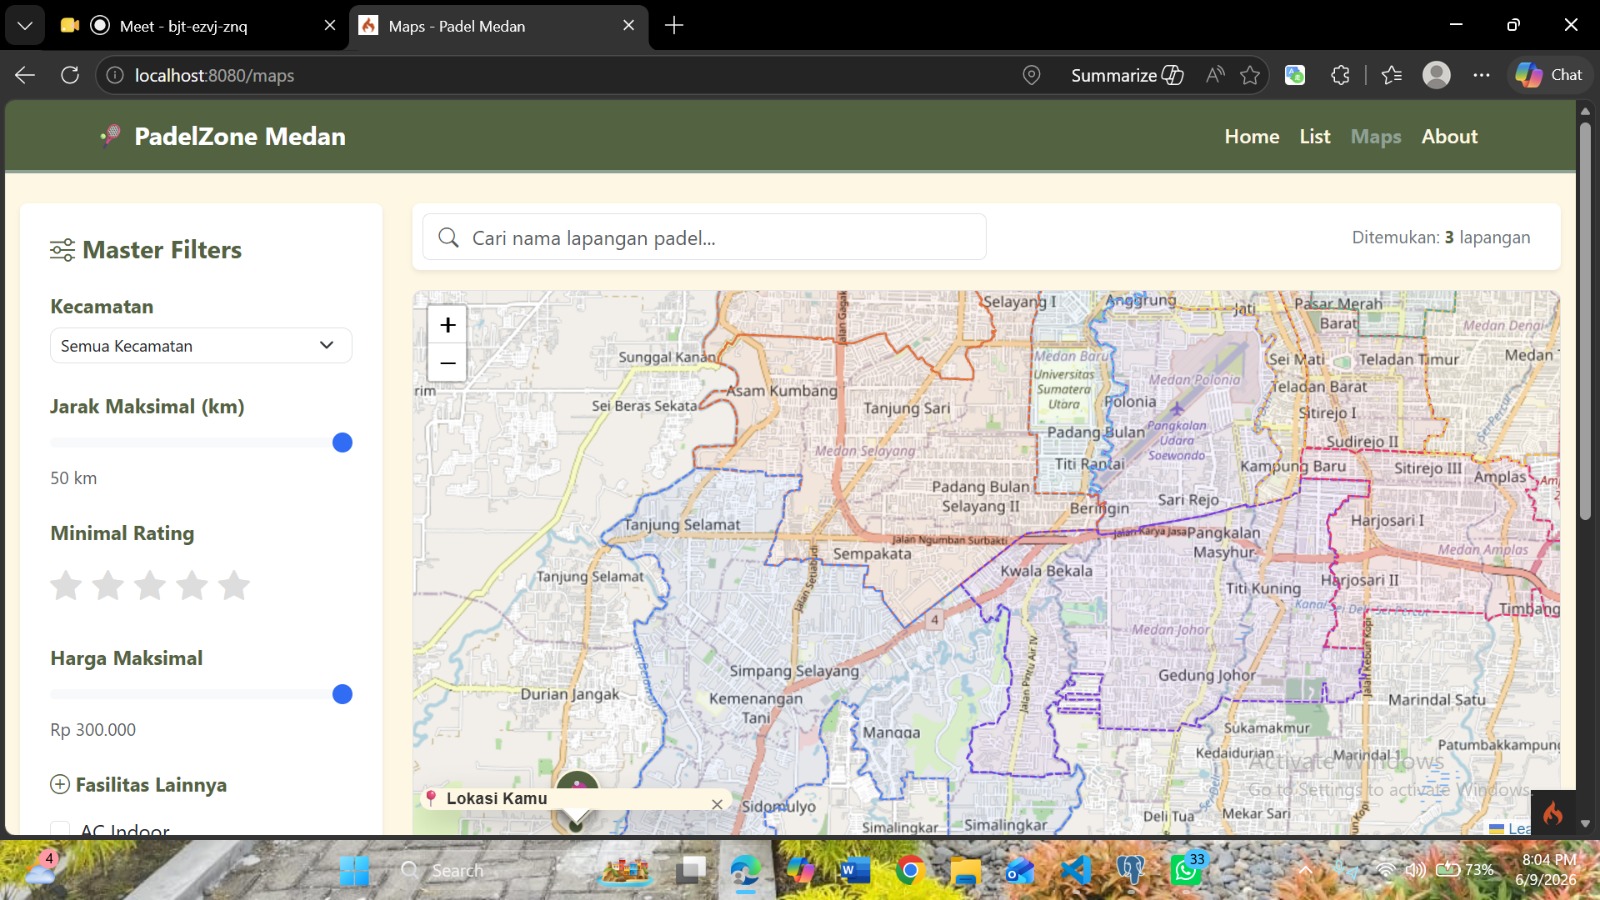Open Copilot Chat button
The image size is (1600, 900).
coord(1549,75)
